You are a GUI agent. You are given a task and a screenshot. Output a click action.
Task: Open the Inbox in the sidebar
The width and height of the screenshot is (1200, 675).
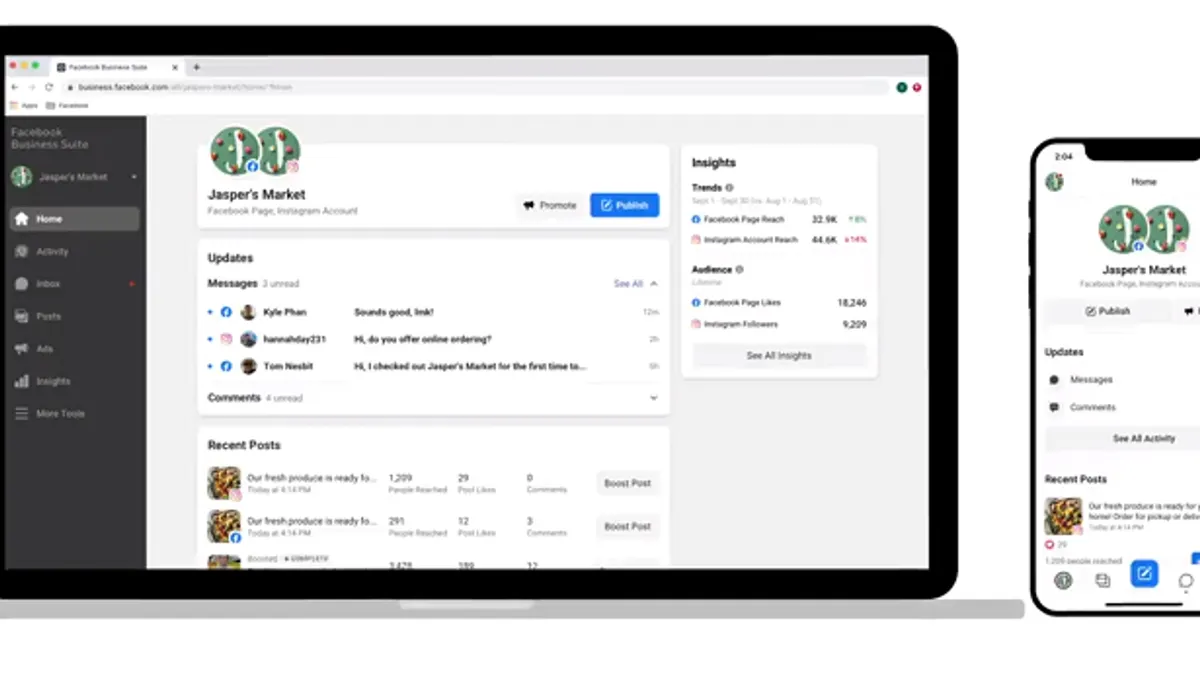(x=75, y=284)
